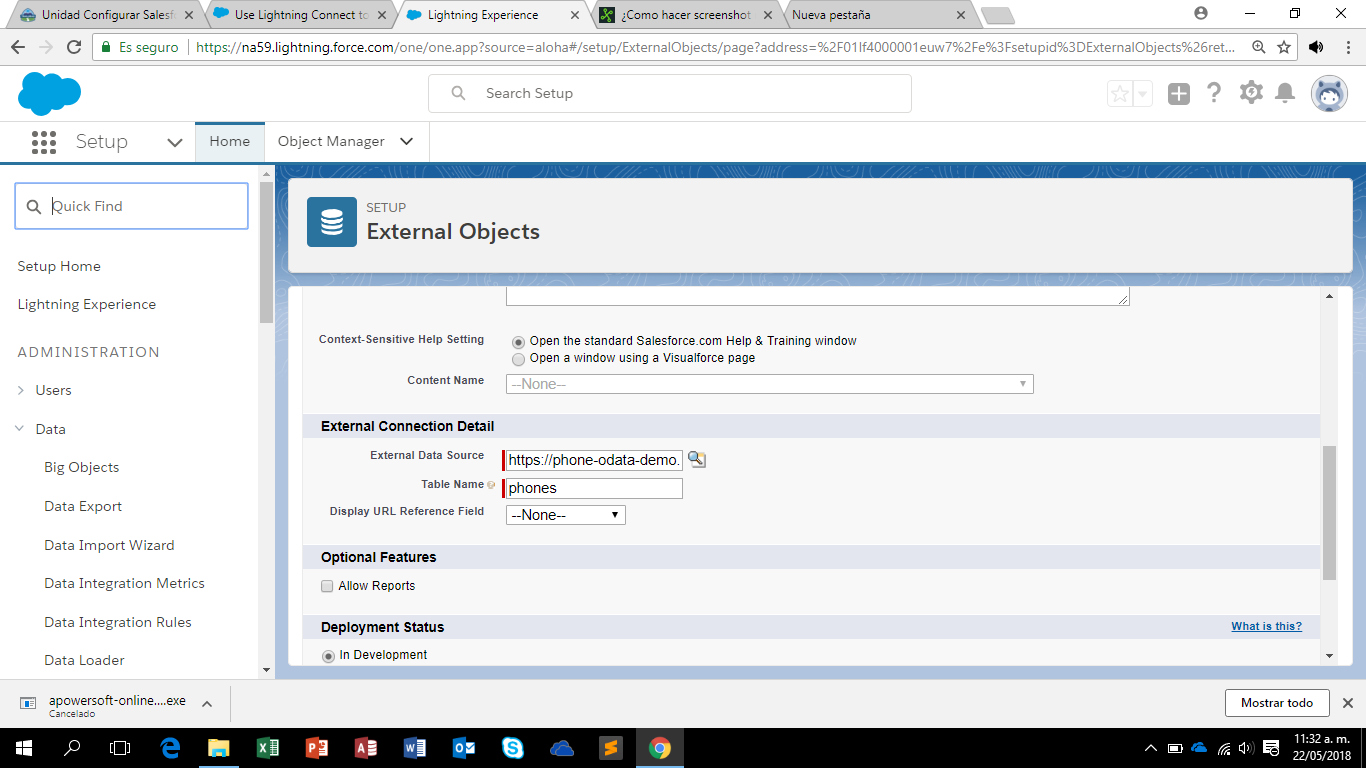This screenshot has height=768, width=1366.
Task: Click the External Objects database icon
Action: [332, 222]
